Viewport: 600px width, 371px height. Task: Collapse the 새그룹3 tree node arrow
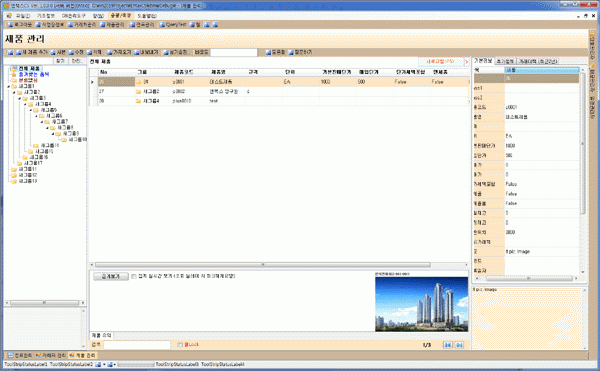point(20,98)
